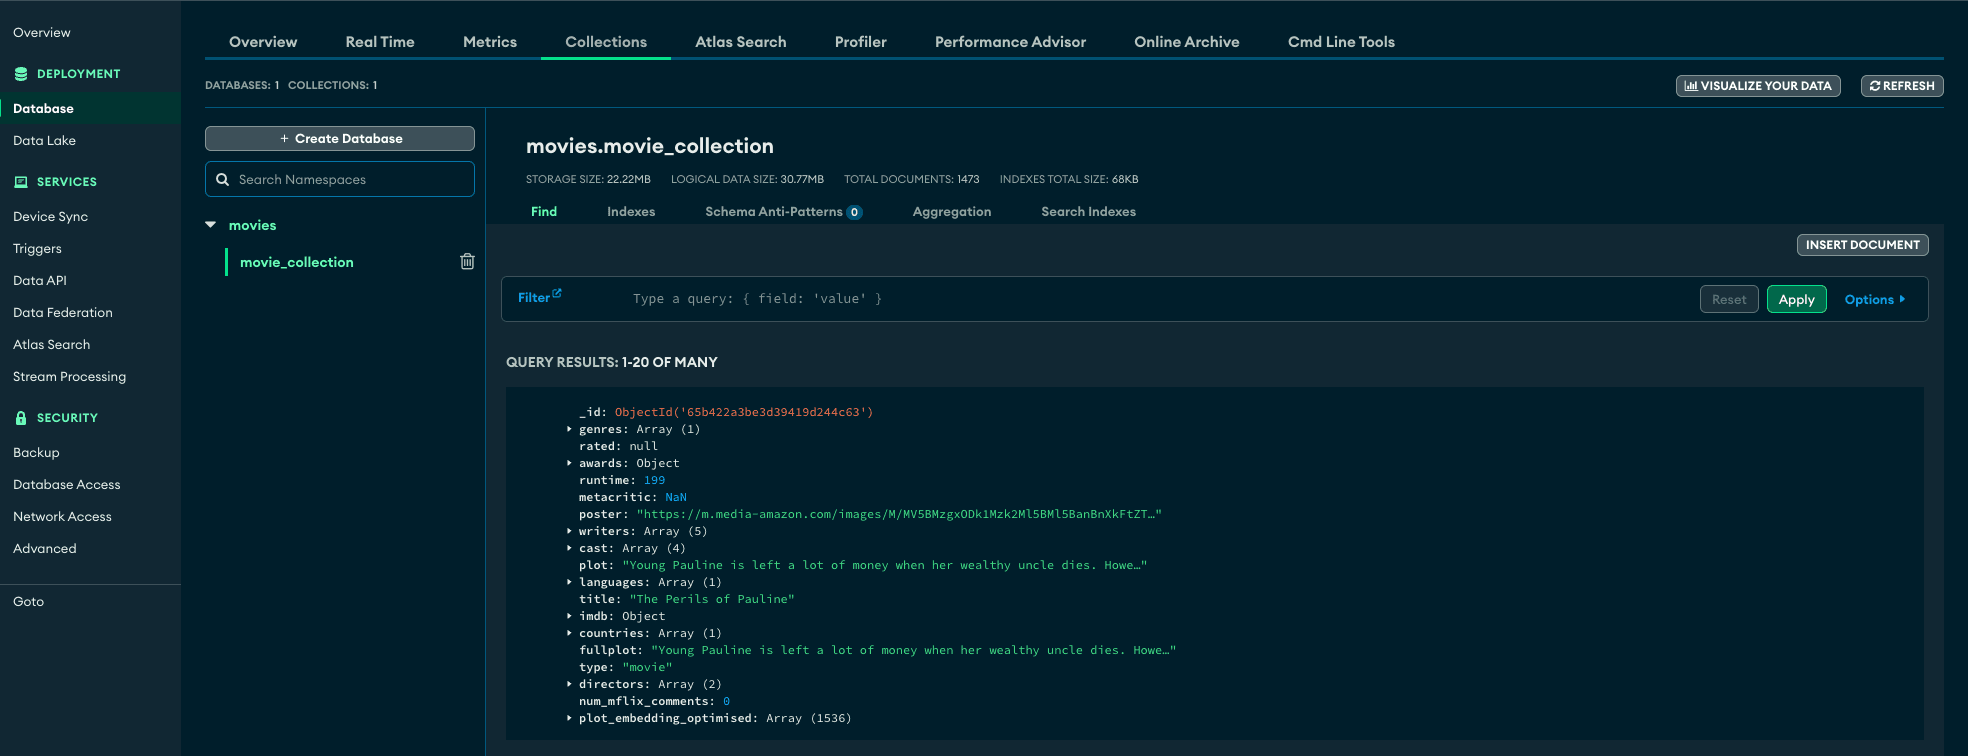Viewport: 1968px width, 756px height.
Task: Select the Find sub-tab
Action: click(x=544, y=212)
